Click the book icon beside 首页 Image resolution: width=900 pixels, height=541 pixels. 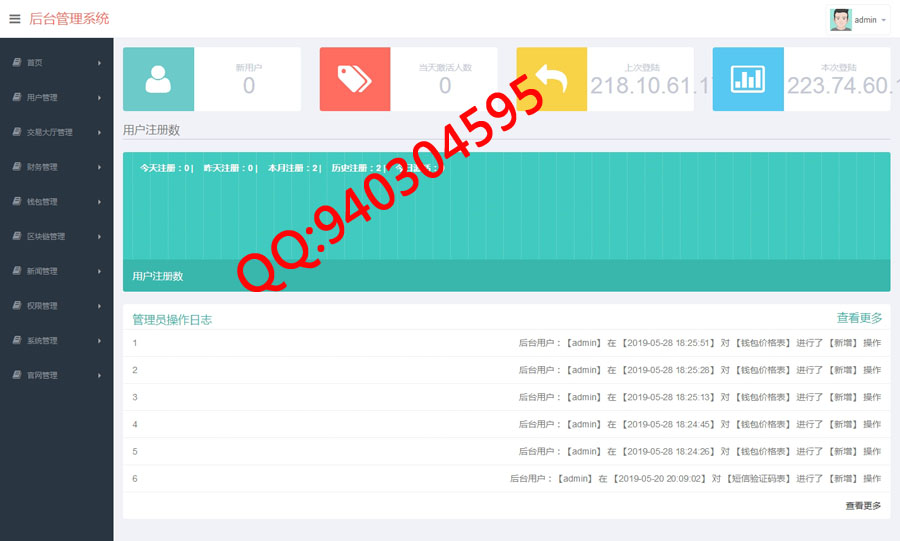pyautogui.click(x=17, y=63)
